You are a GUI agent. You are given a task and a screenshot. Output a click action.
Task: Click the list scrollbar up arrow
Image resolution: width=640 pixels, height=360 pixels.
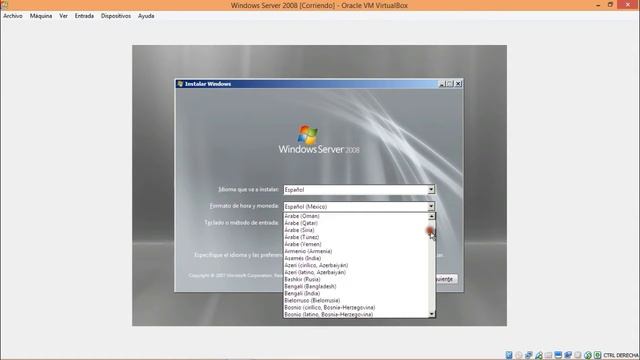pyautogui.click(x=431, y=216)
